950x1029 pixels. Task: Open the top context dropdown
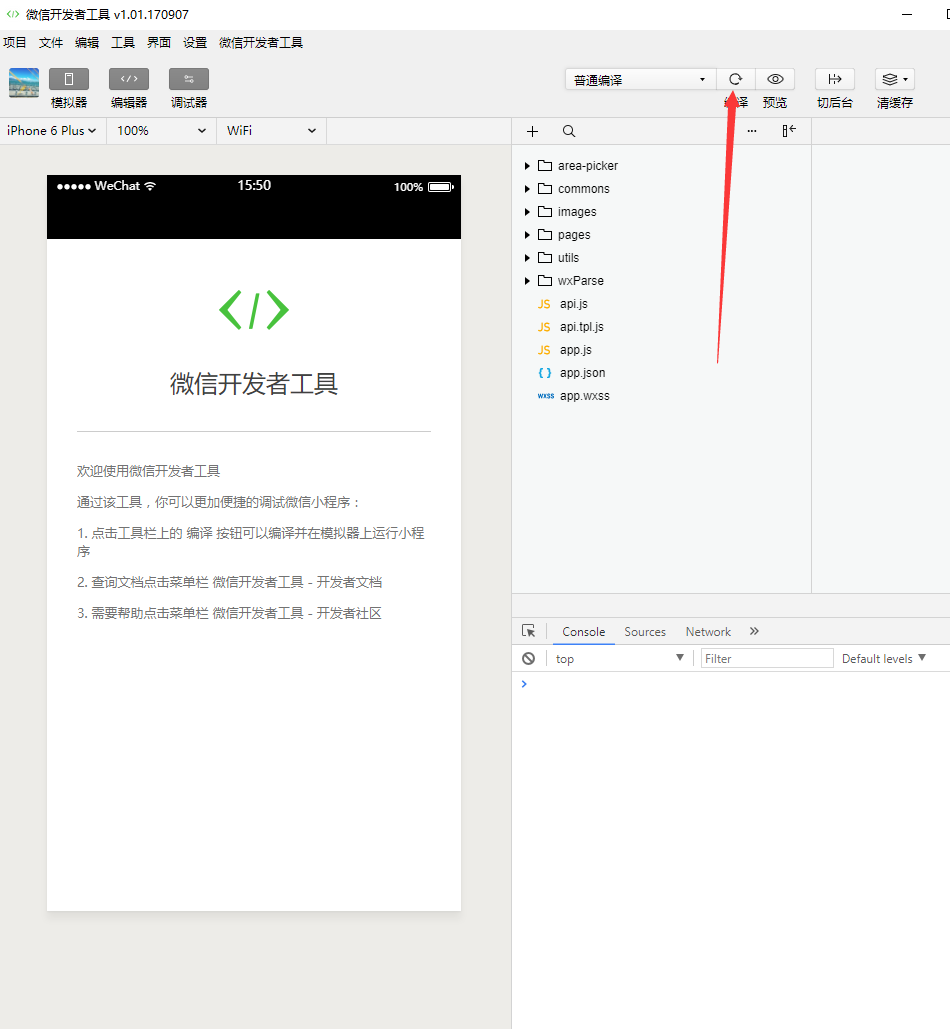coord(619,658)
